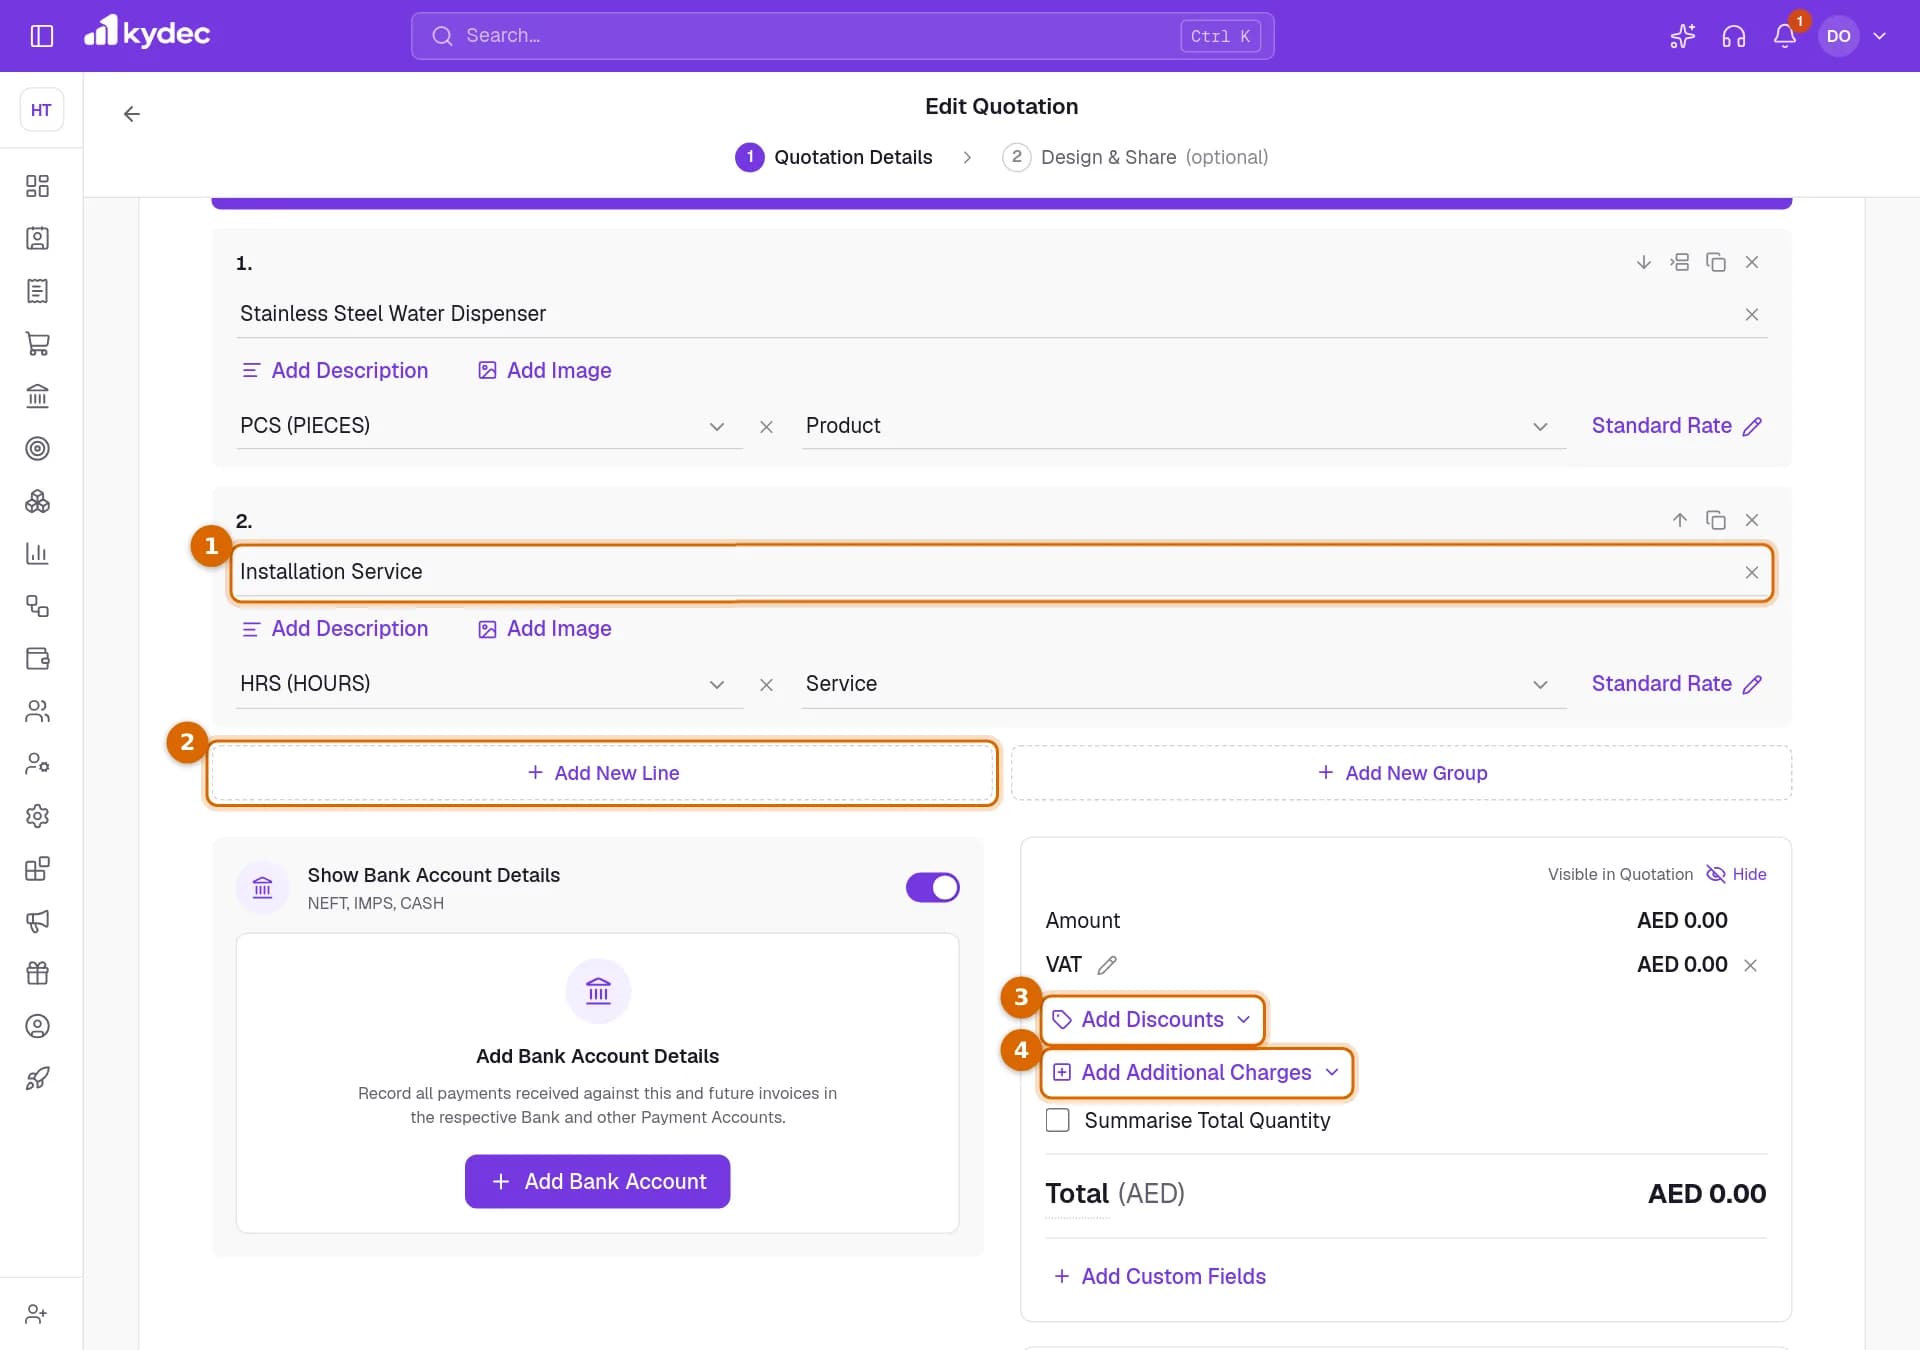The image size is (1920, 1350).
Task: Click Add New Line button
Action: coord(602,773)
